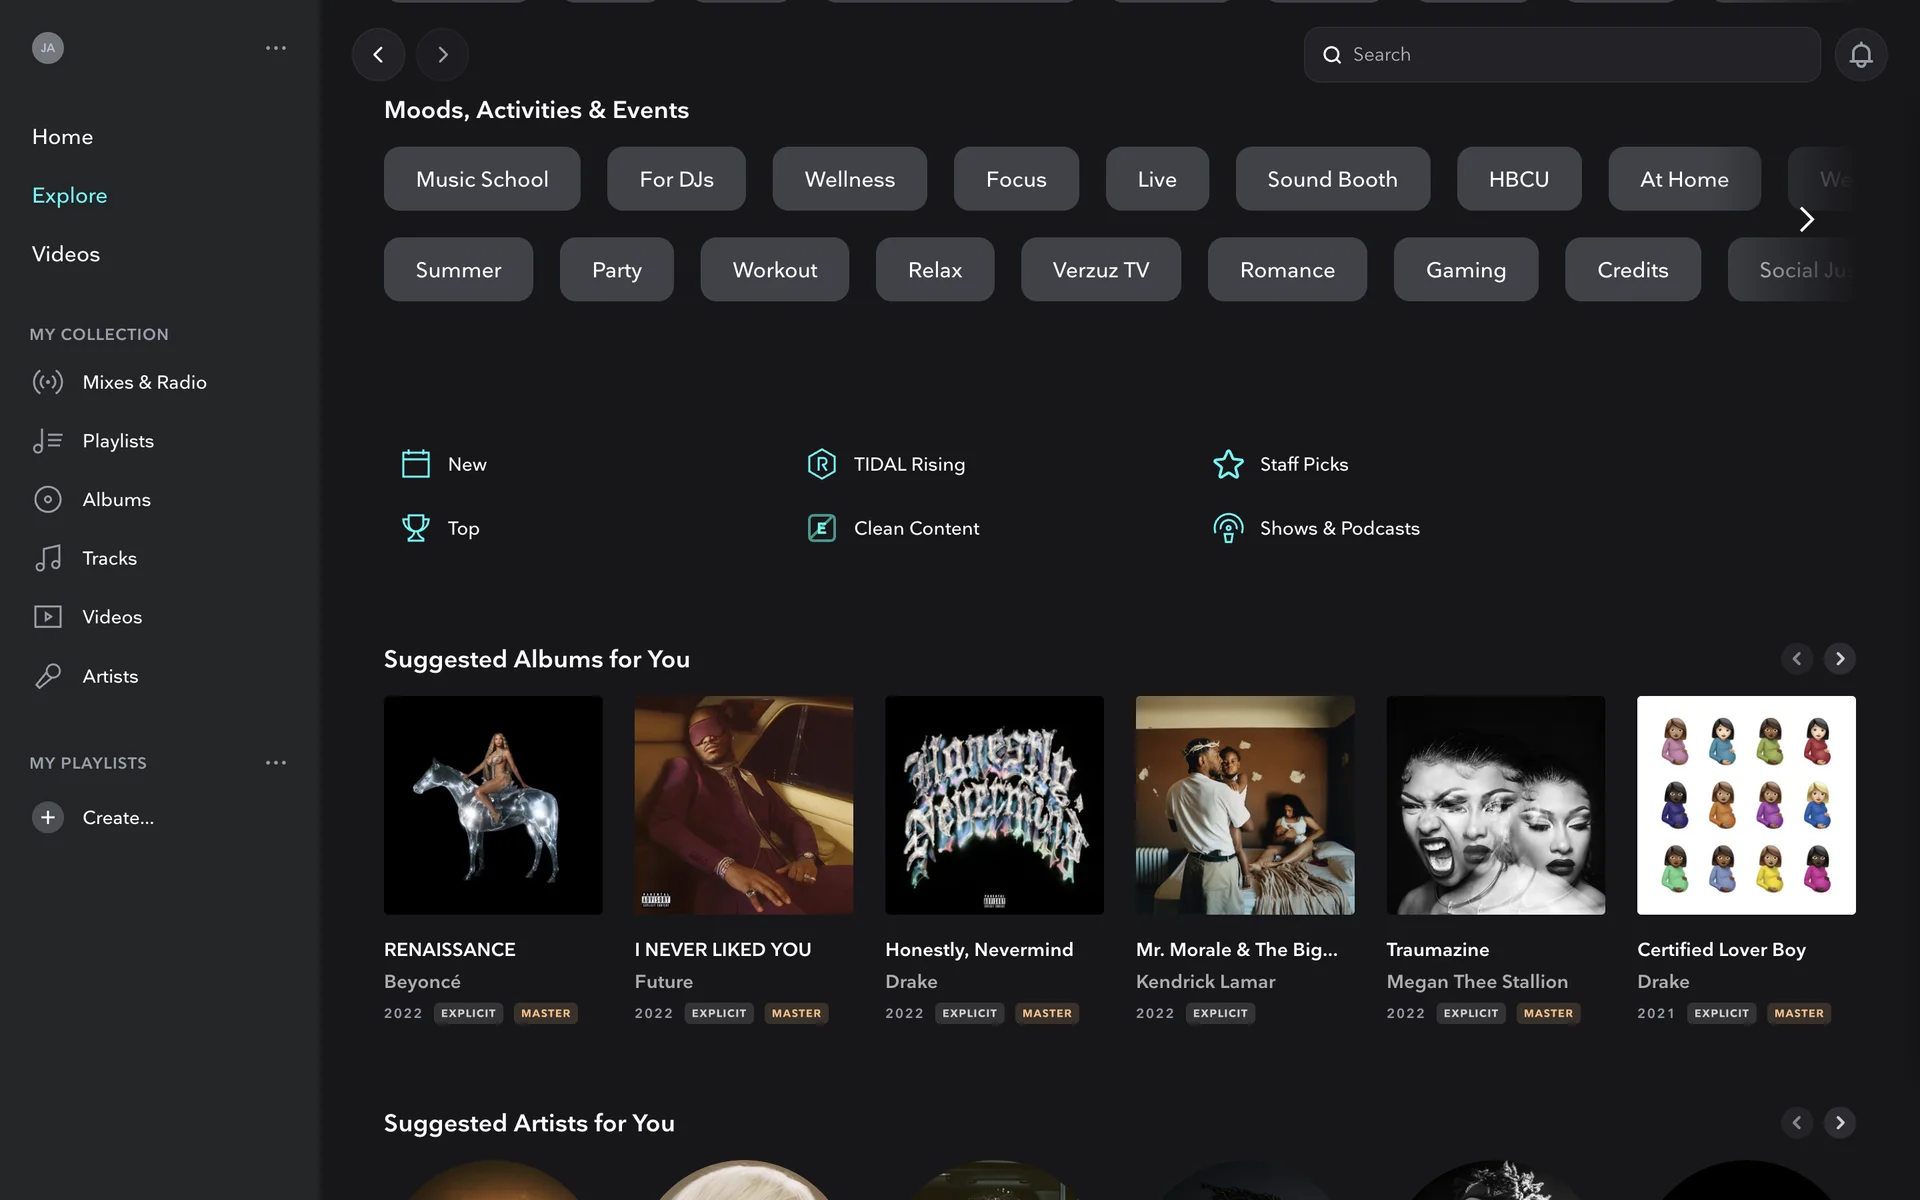Image resolution: width=1920 pixels, height=1200 pixels.
Task: Click the Staff Picks star icon
Action: click(x=1228, y=464)
